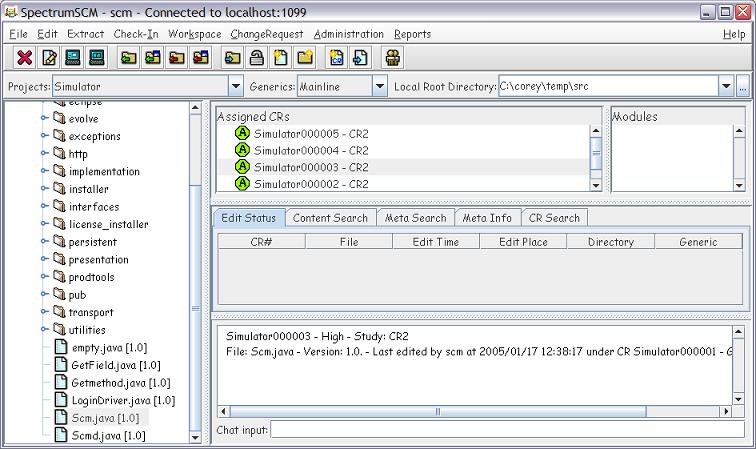756x449 pixels.
Task: Click the second computer monitor toolbar icon
Action: [97, 58]
